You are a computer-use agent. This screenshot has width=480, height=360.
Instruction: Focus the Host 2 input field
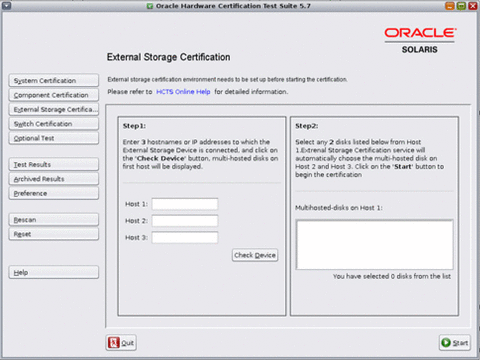(185, 221)
